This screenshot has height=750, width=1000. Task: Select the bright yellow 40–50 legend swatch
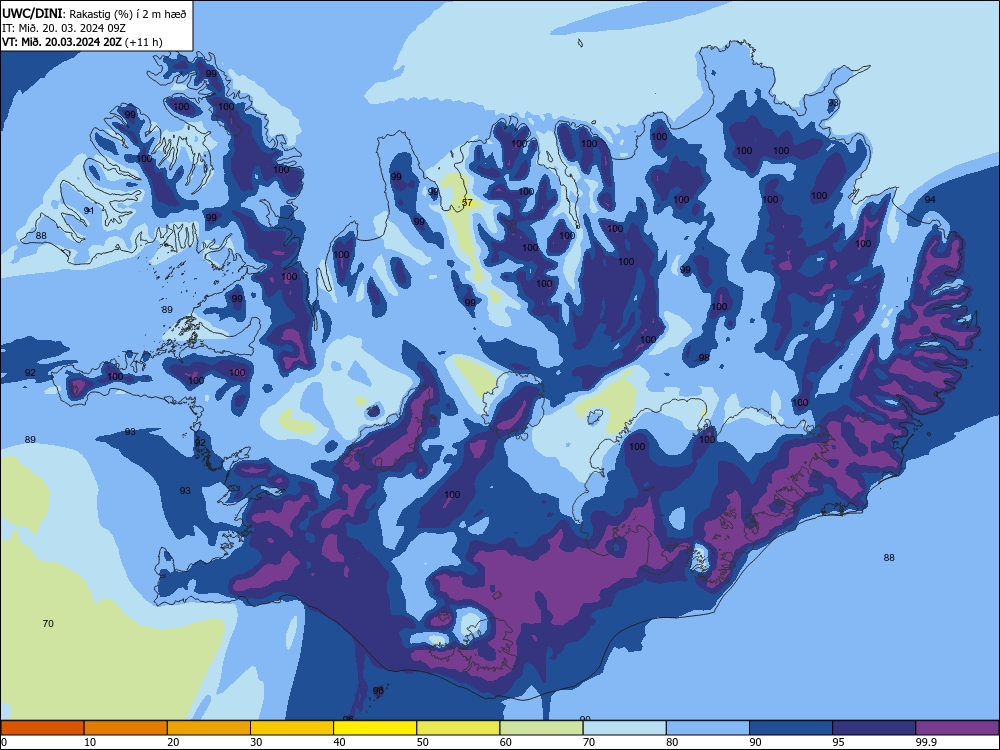(x=375, y=728)
